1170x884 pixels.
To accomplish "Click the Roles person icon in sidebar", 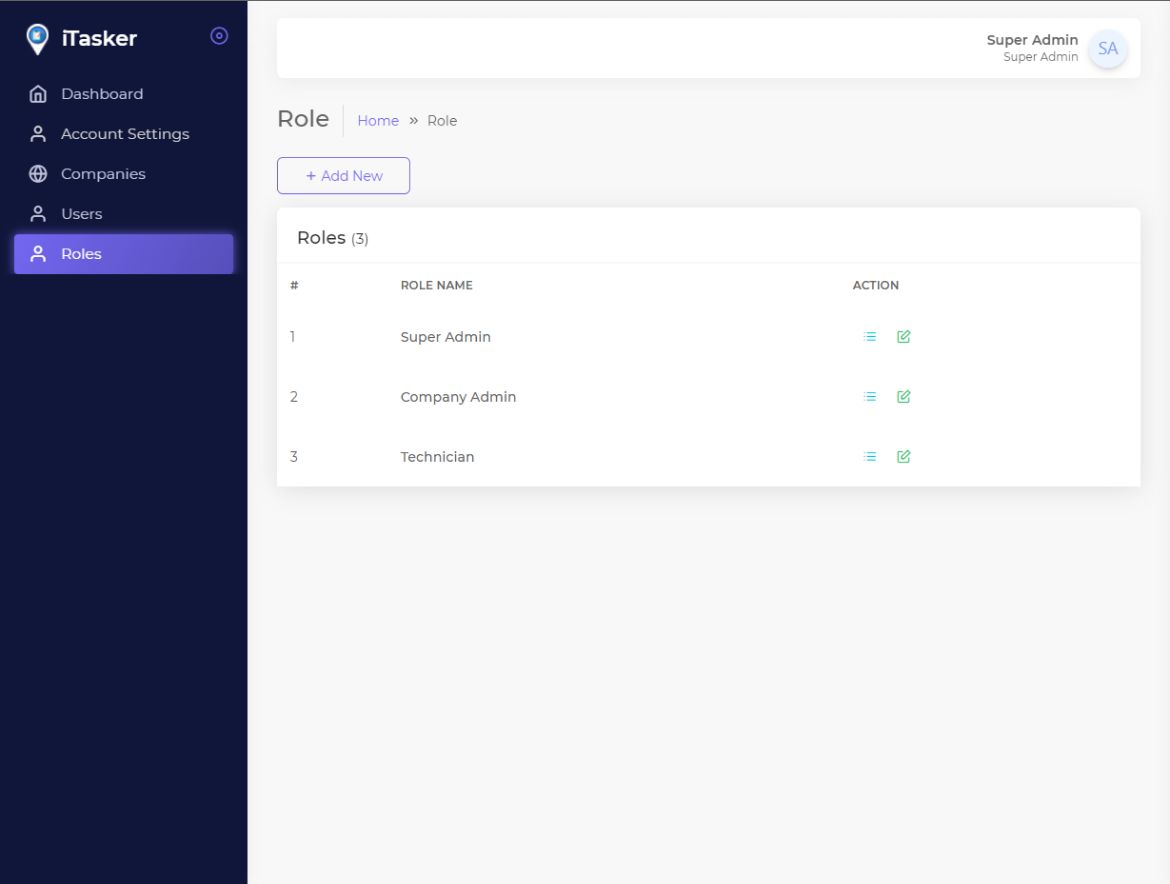I will (38, 254).
